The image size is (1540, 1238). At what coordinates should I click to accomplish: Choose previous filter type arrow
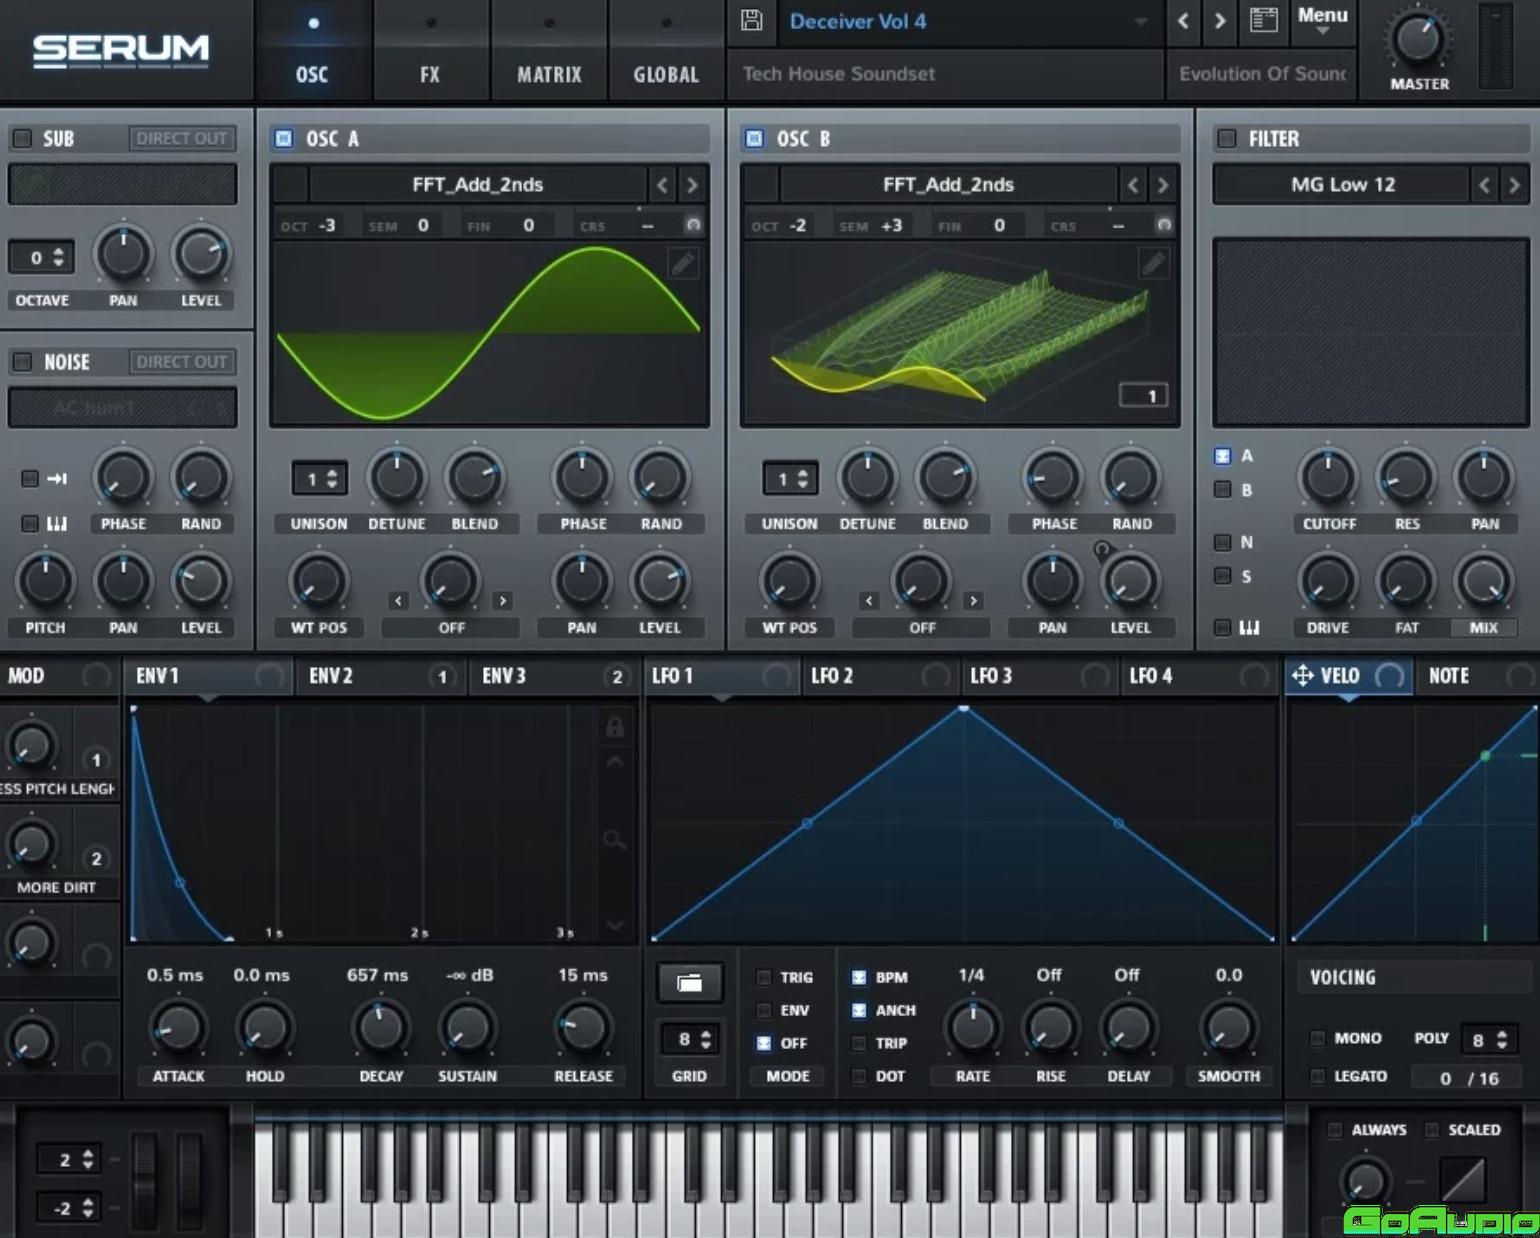click(1484, 185)
